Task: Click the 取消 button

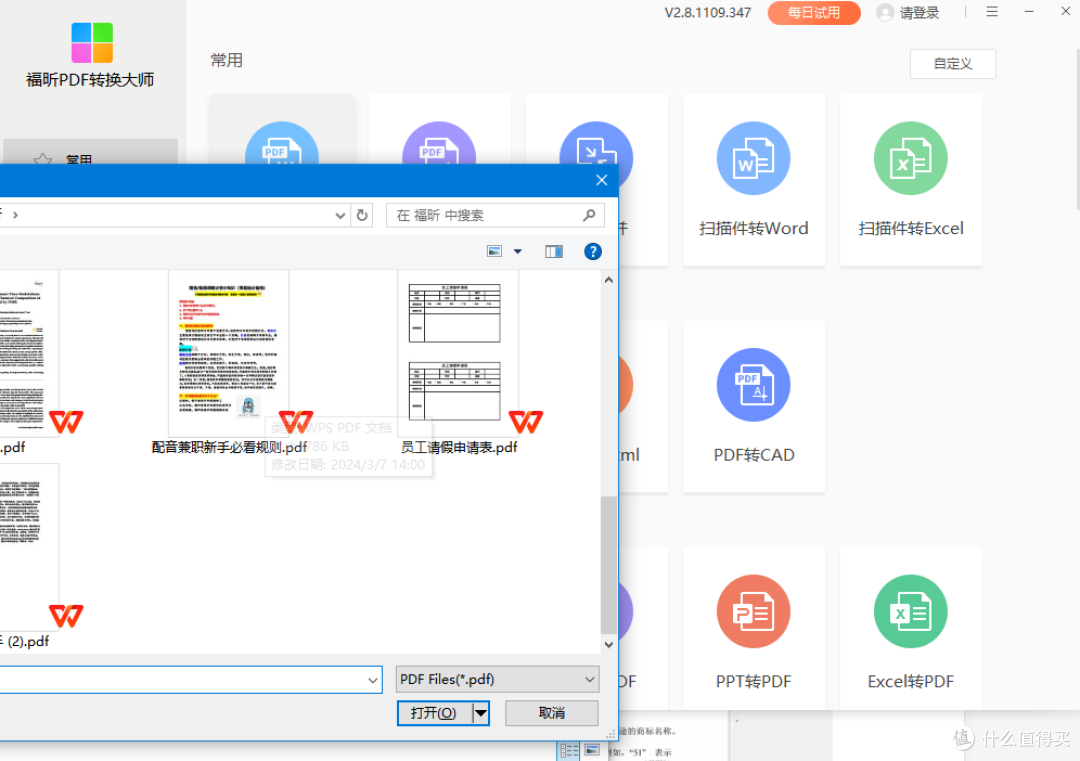Action: (552, 713)
